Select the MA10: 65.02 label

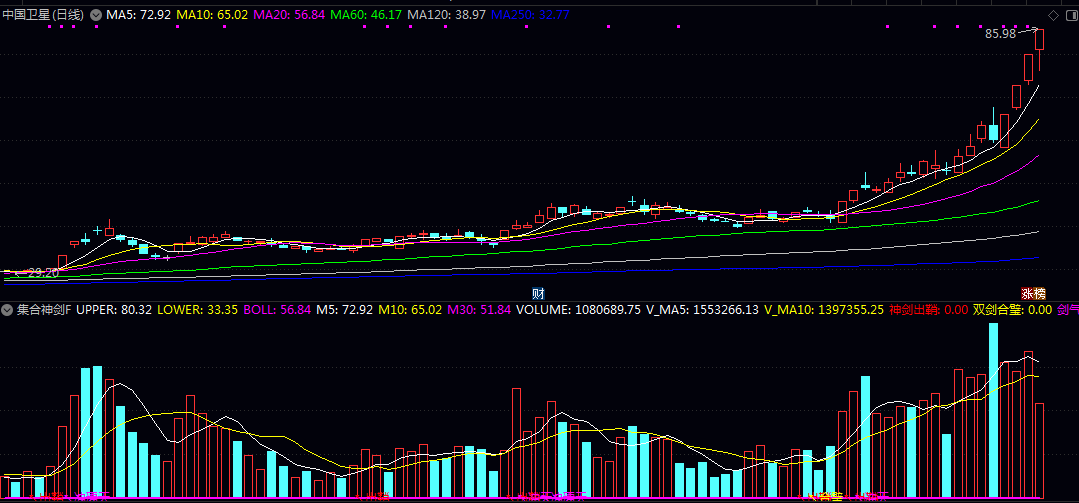tap(212, 14)
